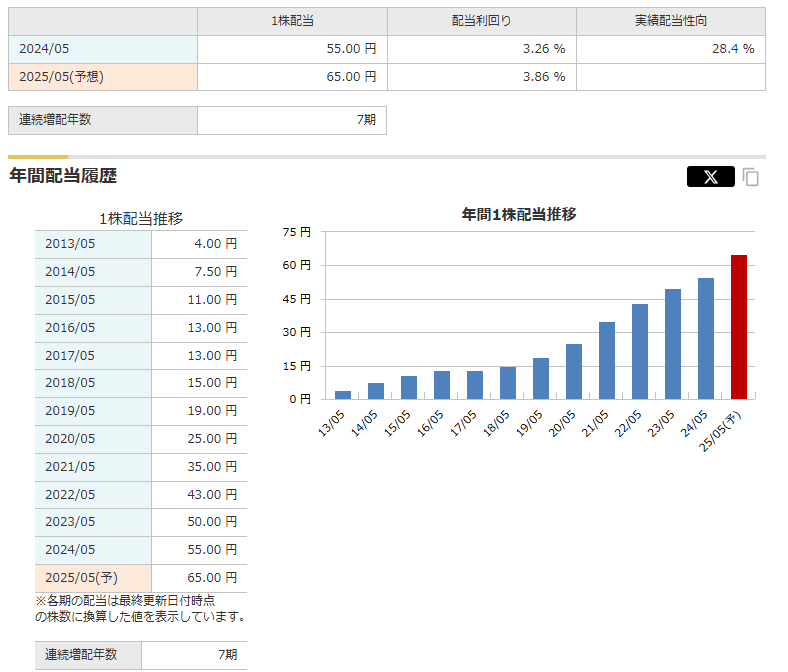
Task: Click the 2020/05 row label
Action: [93, 439]
